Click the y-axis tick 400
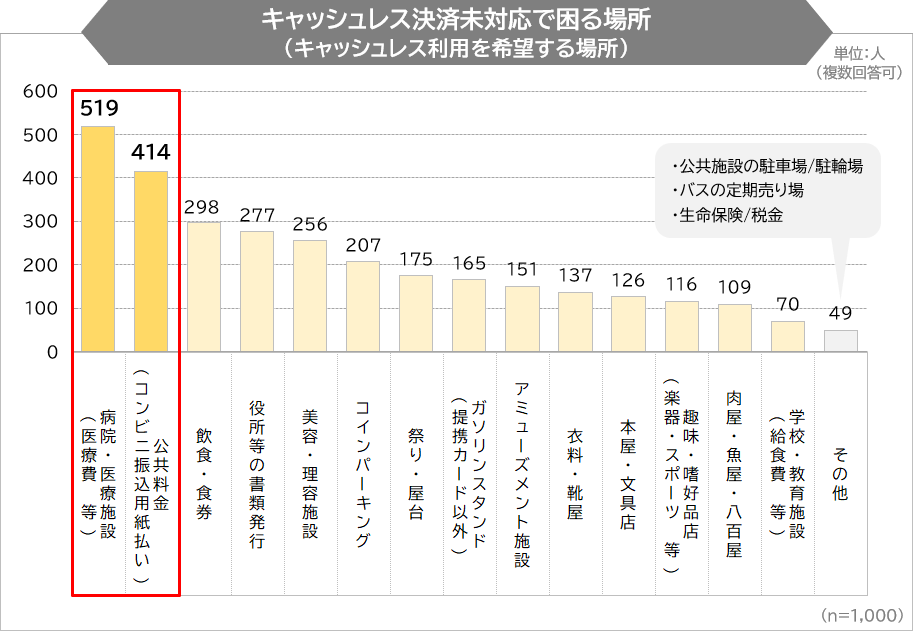The image size is (913, 631). click(x=40, y=178)
